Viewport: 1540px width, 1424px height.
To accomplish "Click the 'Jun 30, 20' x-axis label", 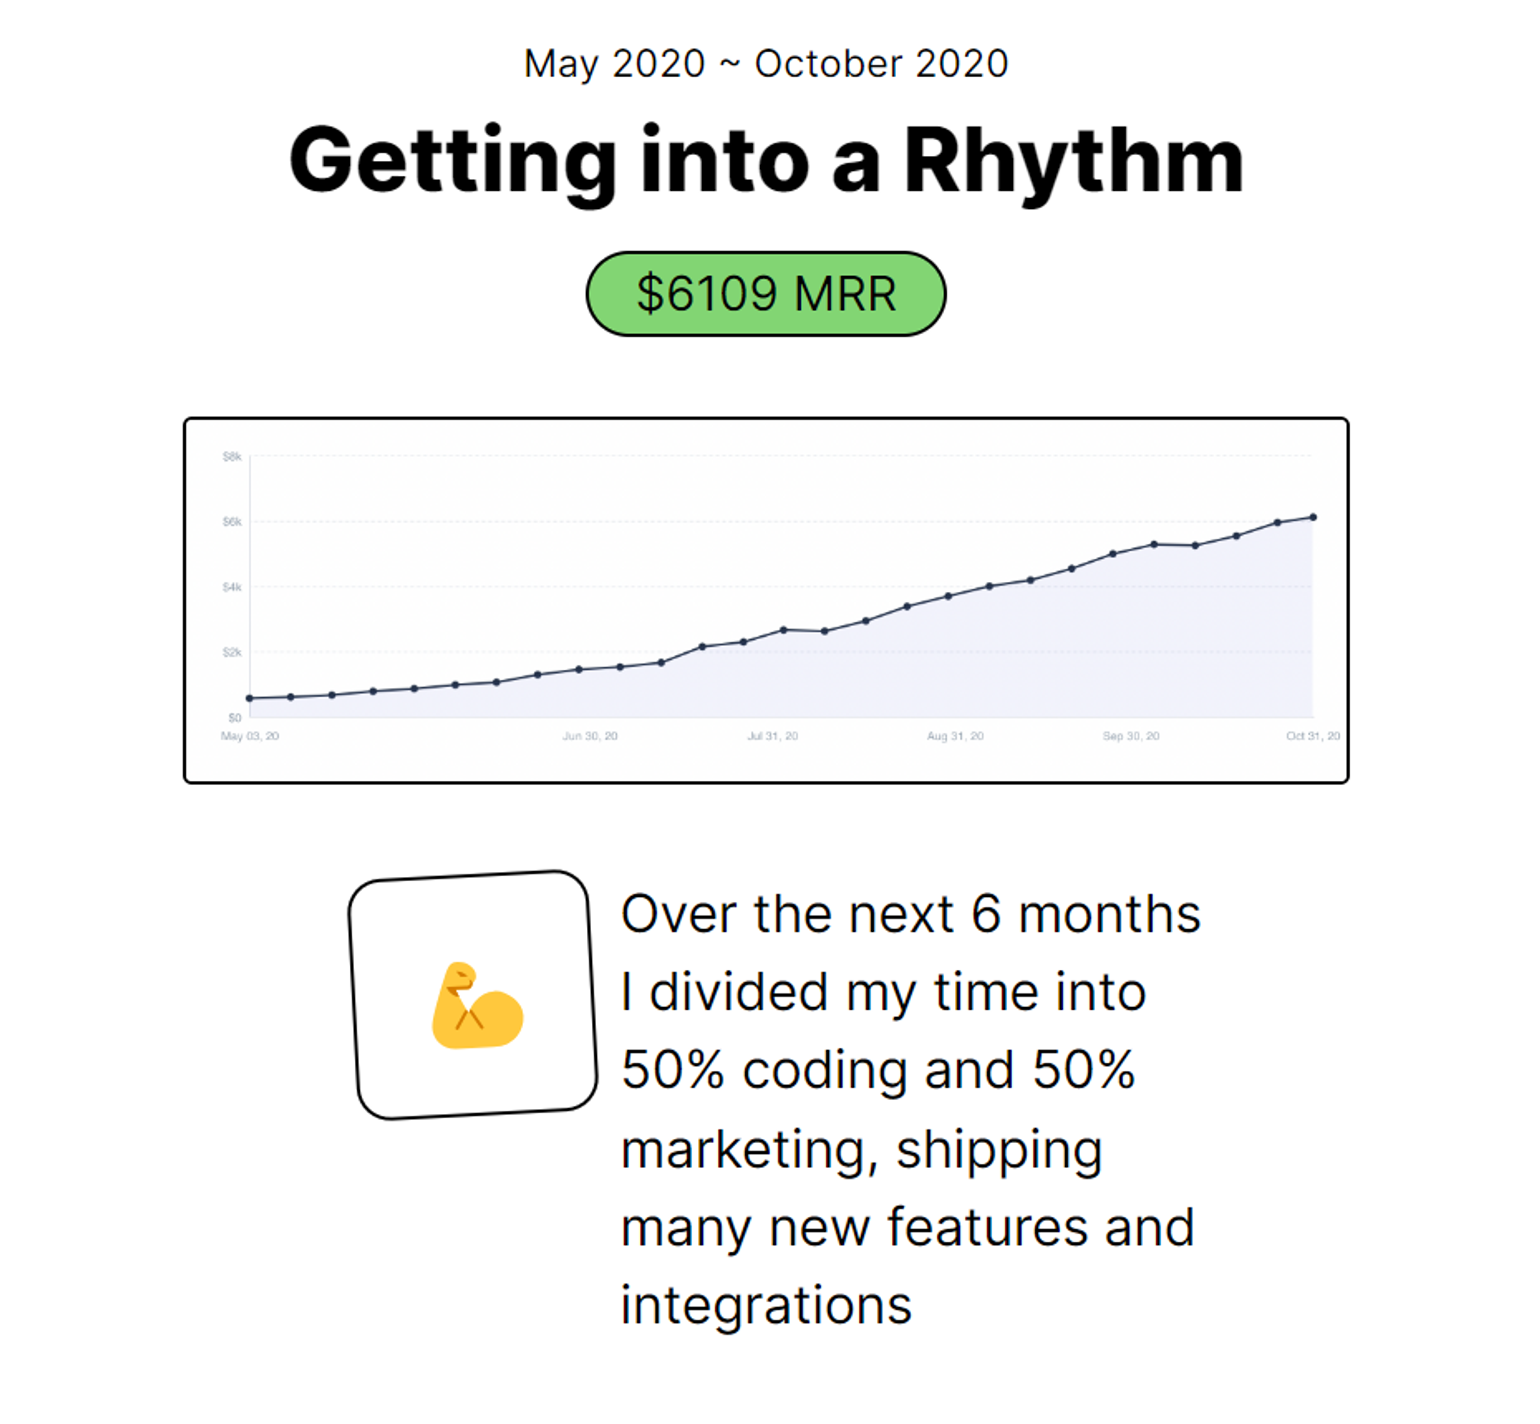I will 590,736.
